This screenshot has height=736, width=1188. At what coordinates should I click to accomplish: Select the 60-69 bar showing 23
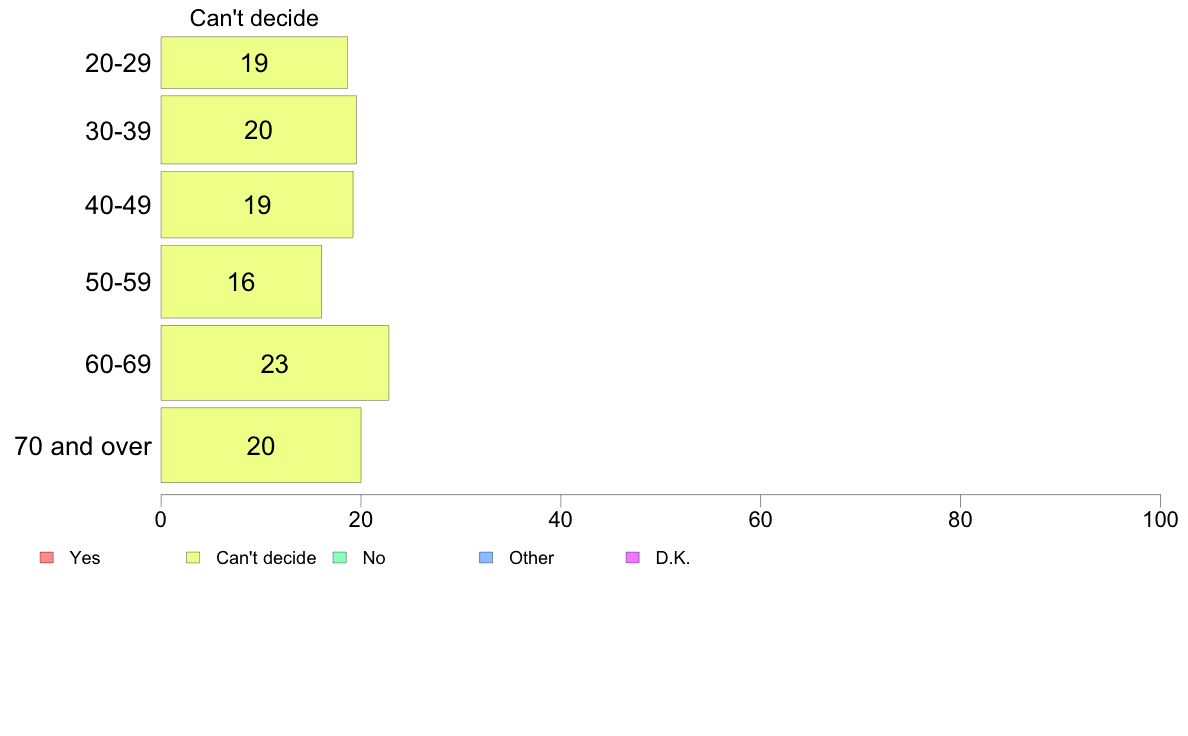point(274,363)
